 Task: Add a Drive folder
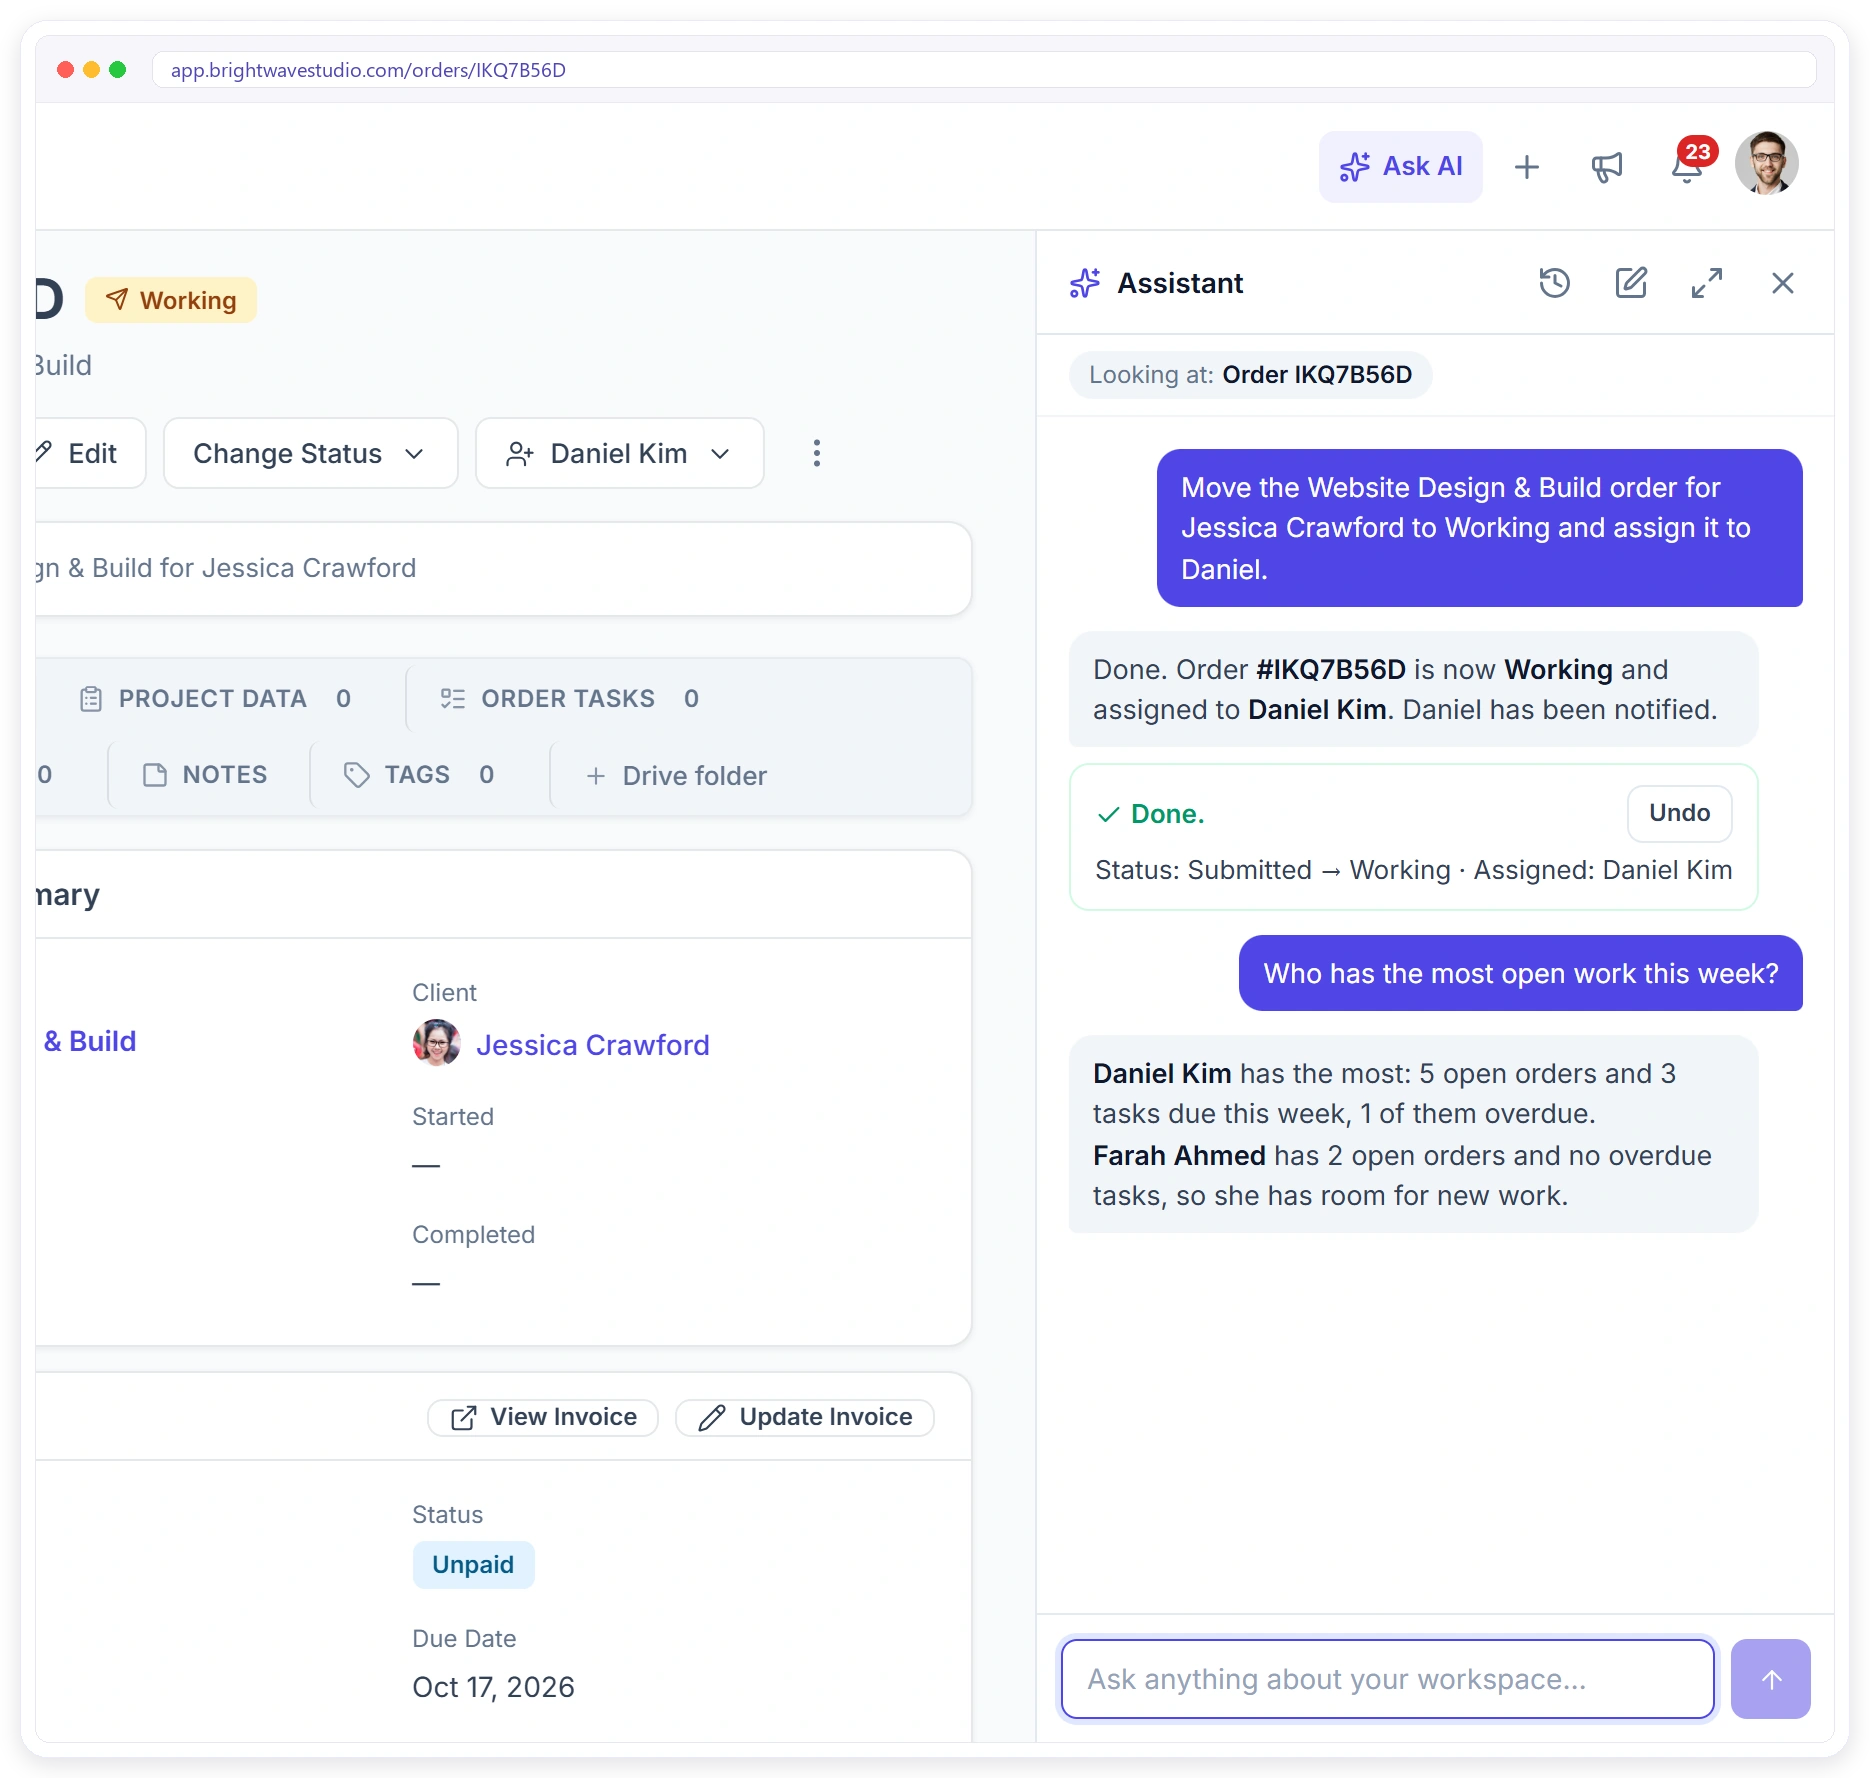point(677,776)
